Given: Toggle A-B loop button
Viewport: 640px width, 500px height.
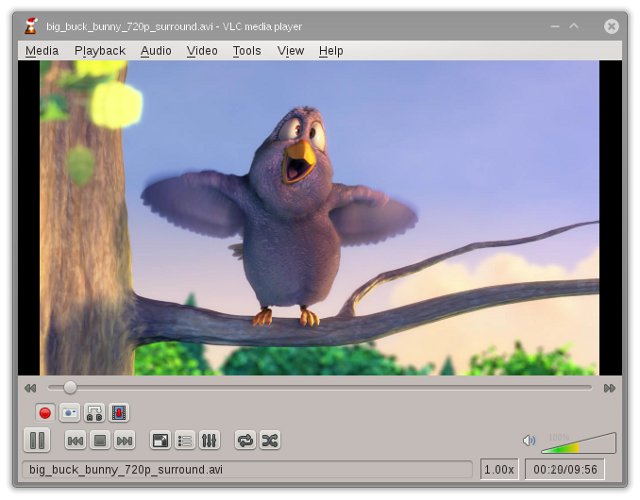Looking at the screenshot, I should click(x=95, y=412).
